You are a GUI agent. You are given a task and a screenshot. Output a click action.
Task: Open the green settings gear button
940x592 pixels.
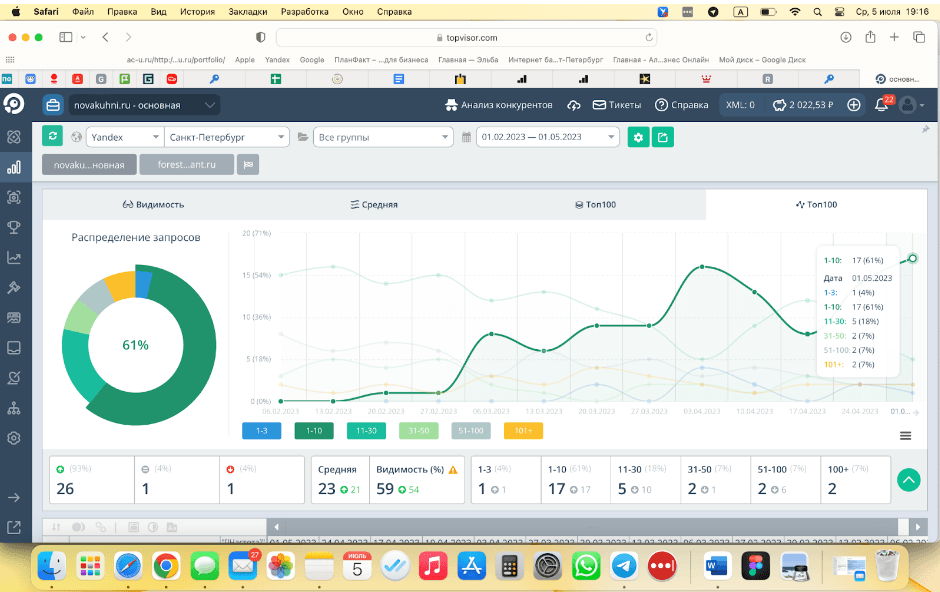[638, 137]
